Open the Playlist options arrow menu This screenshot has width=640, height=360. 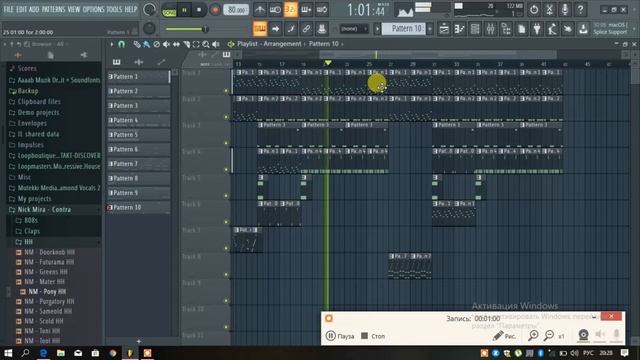[111, 44]
